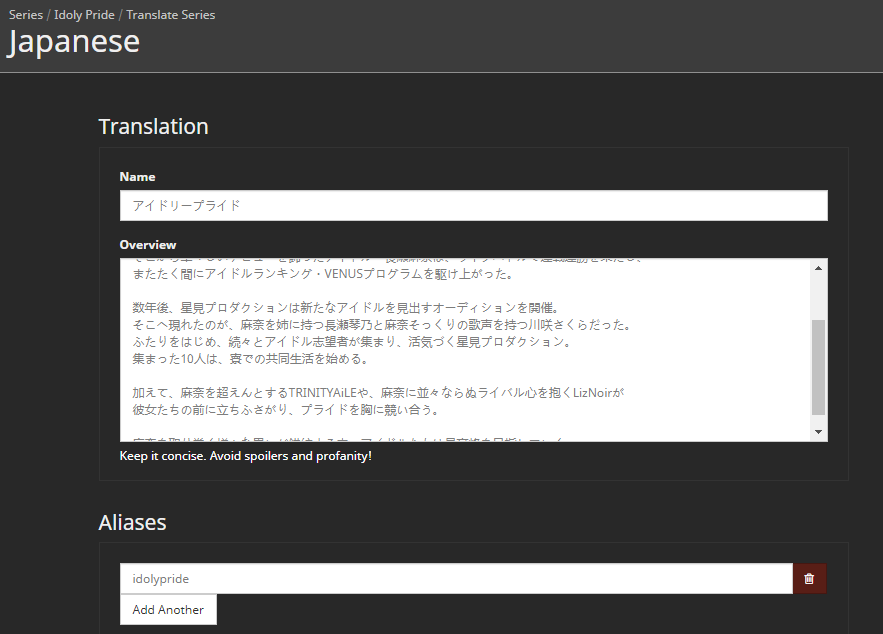Viewport: 883px width, 634px height.
Task: Delete the idolypride alias with trash icon
Action: click(x=809, y=579)
